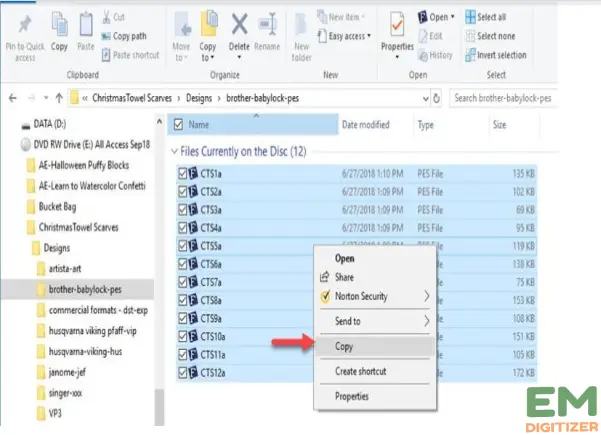Expand the address bar history dropdown
Image resolution: width=601 pixels, height=435 pixels.
coord(425,99)
